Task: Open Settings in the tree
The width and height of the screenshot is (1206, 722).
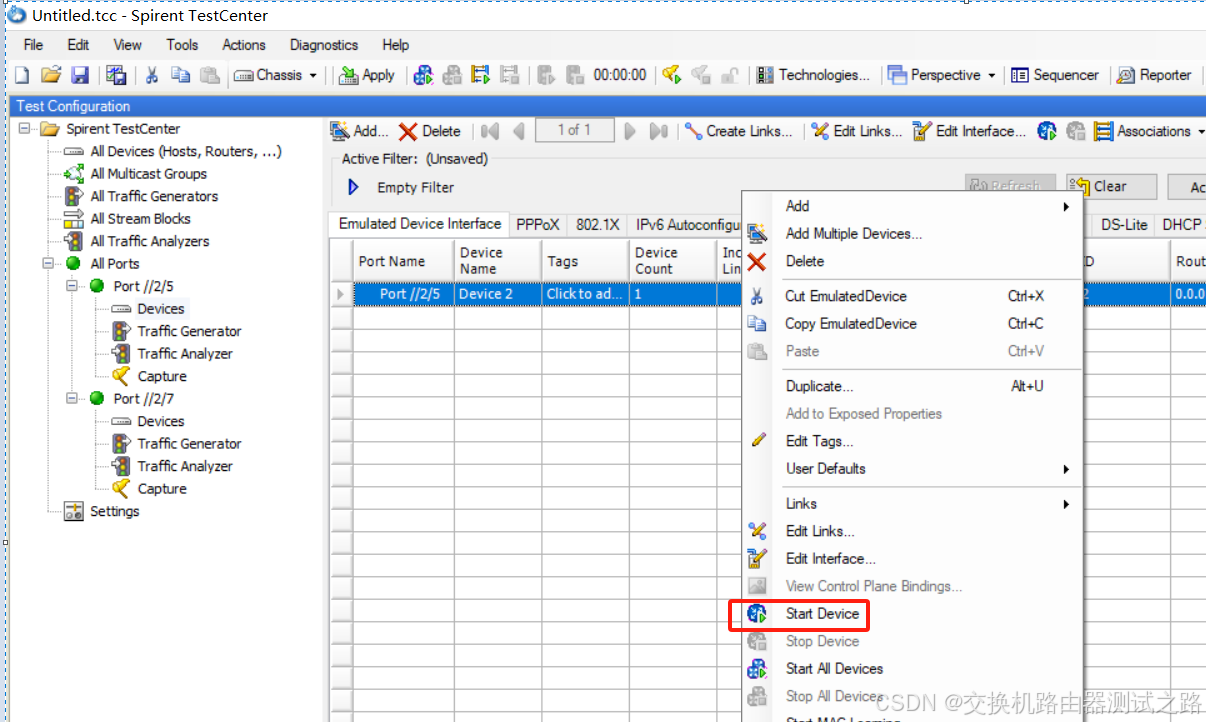Action: pos(114,511)
